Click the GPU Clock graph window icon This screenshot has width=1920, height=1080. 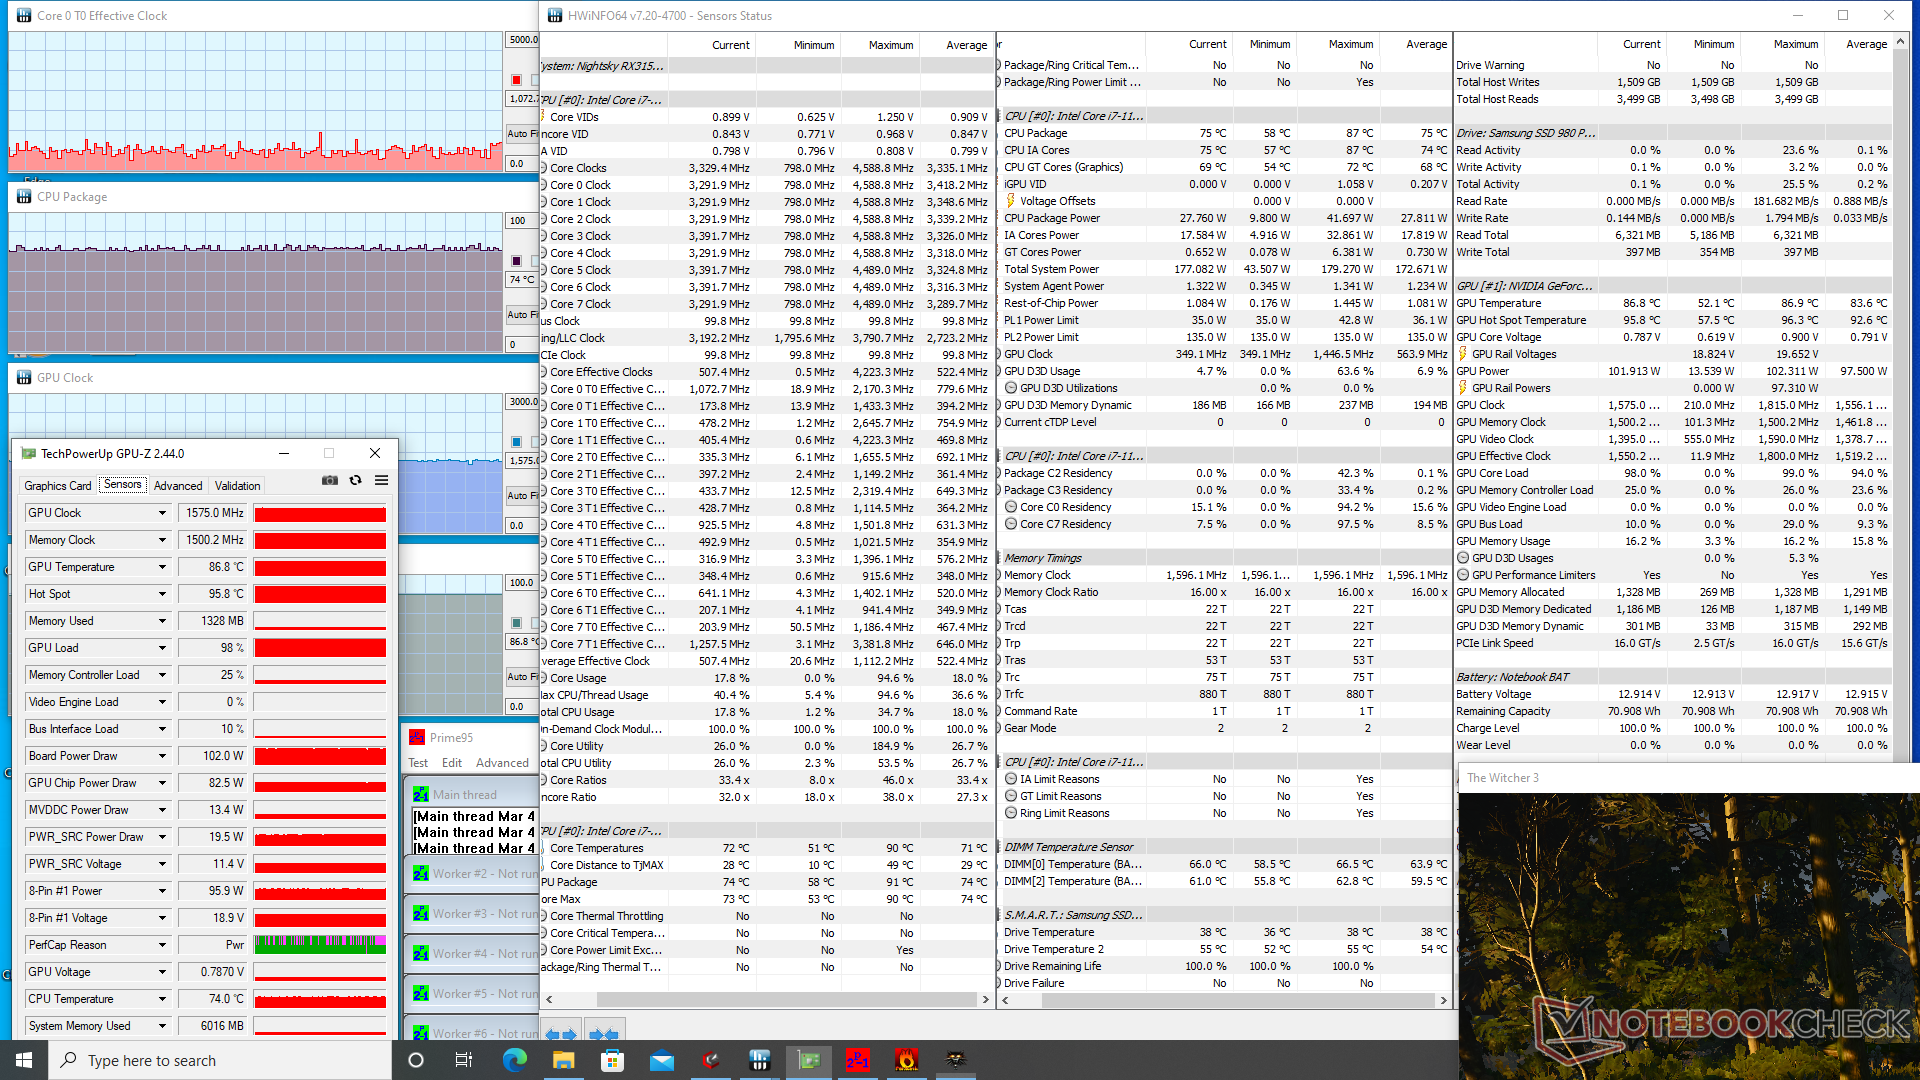click(24, 378)
